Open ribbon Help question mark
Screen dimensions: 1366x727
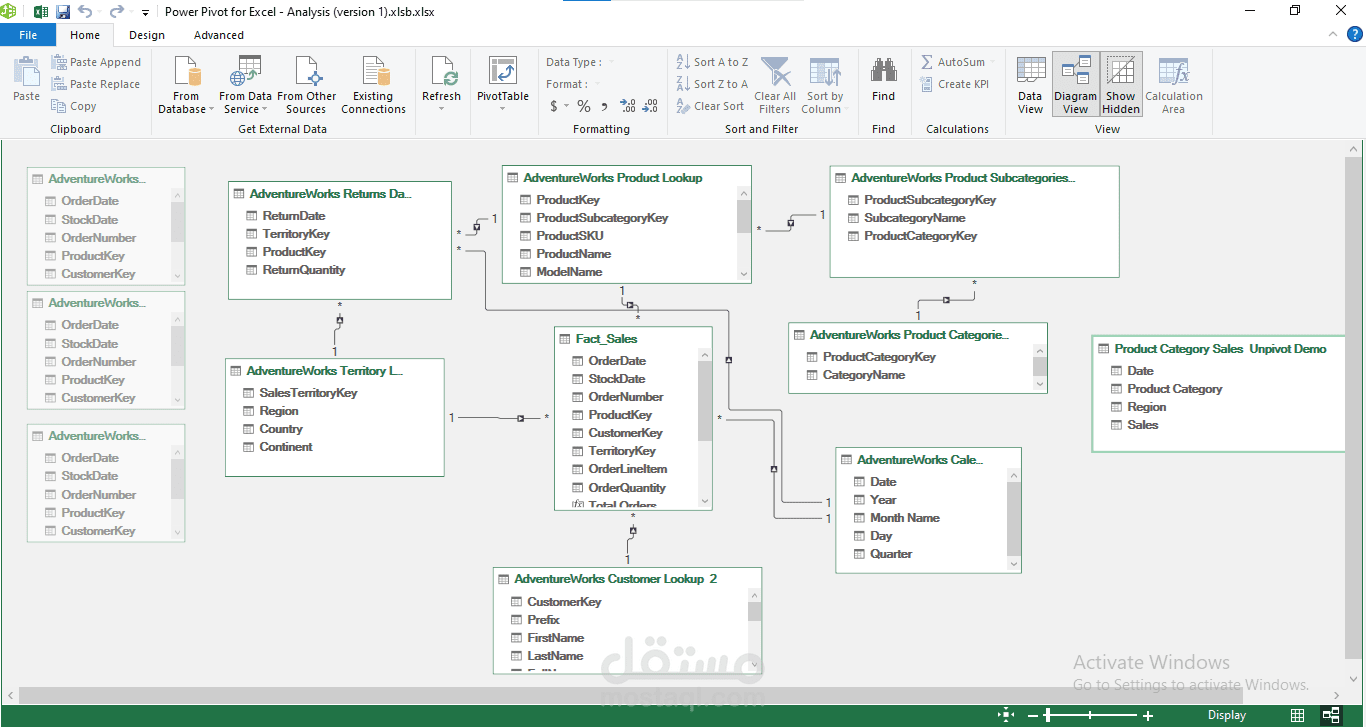(x=1355, y=34)
